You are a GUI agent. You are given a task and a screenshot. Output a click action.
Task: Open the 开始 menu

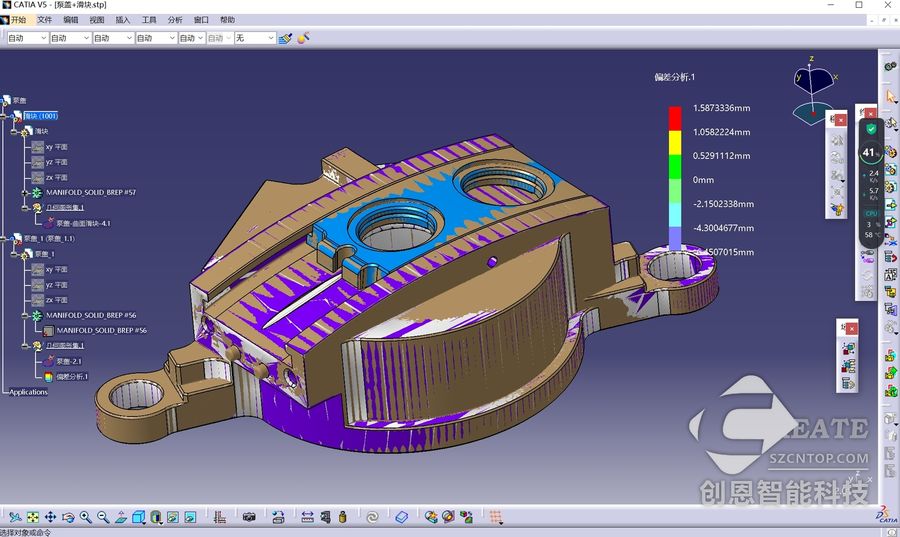[18, 20]
